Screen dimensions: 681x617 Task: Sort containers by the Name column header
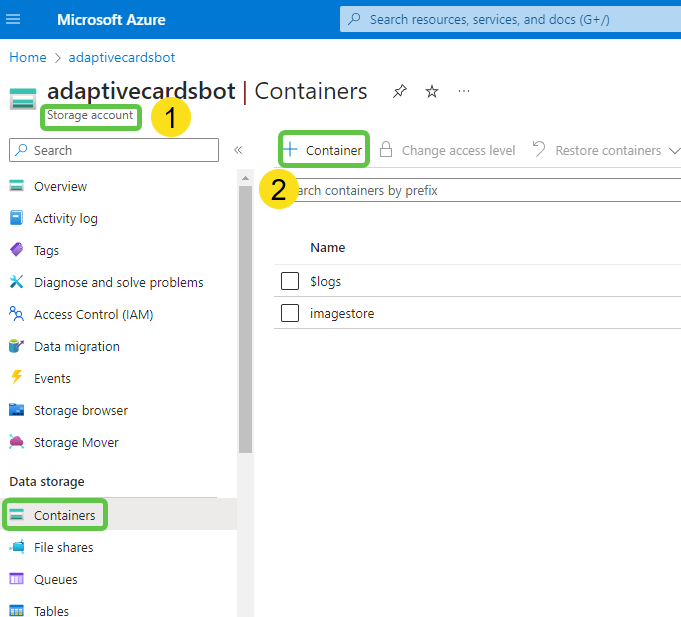point(327,247)
